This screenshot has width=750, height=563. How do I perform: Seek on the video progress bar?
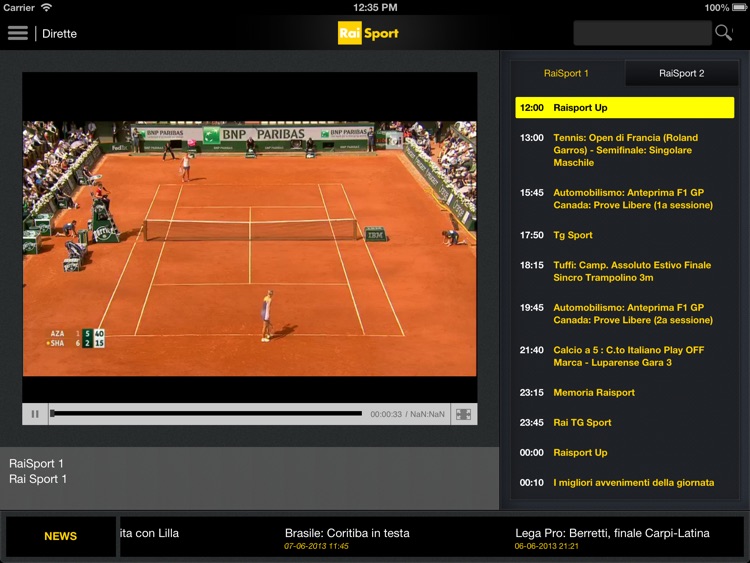tap(206, 414)
